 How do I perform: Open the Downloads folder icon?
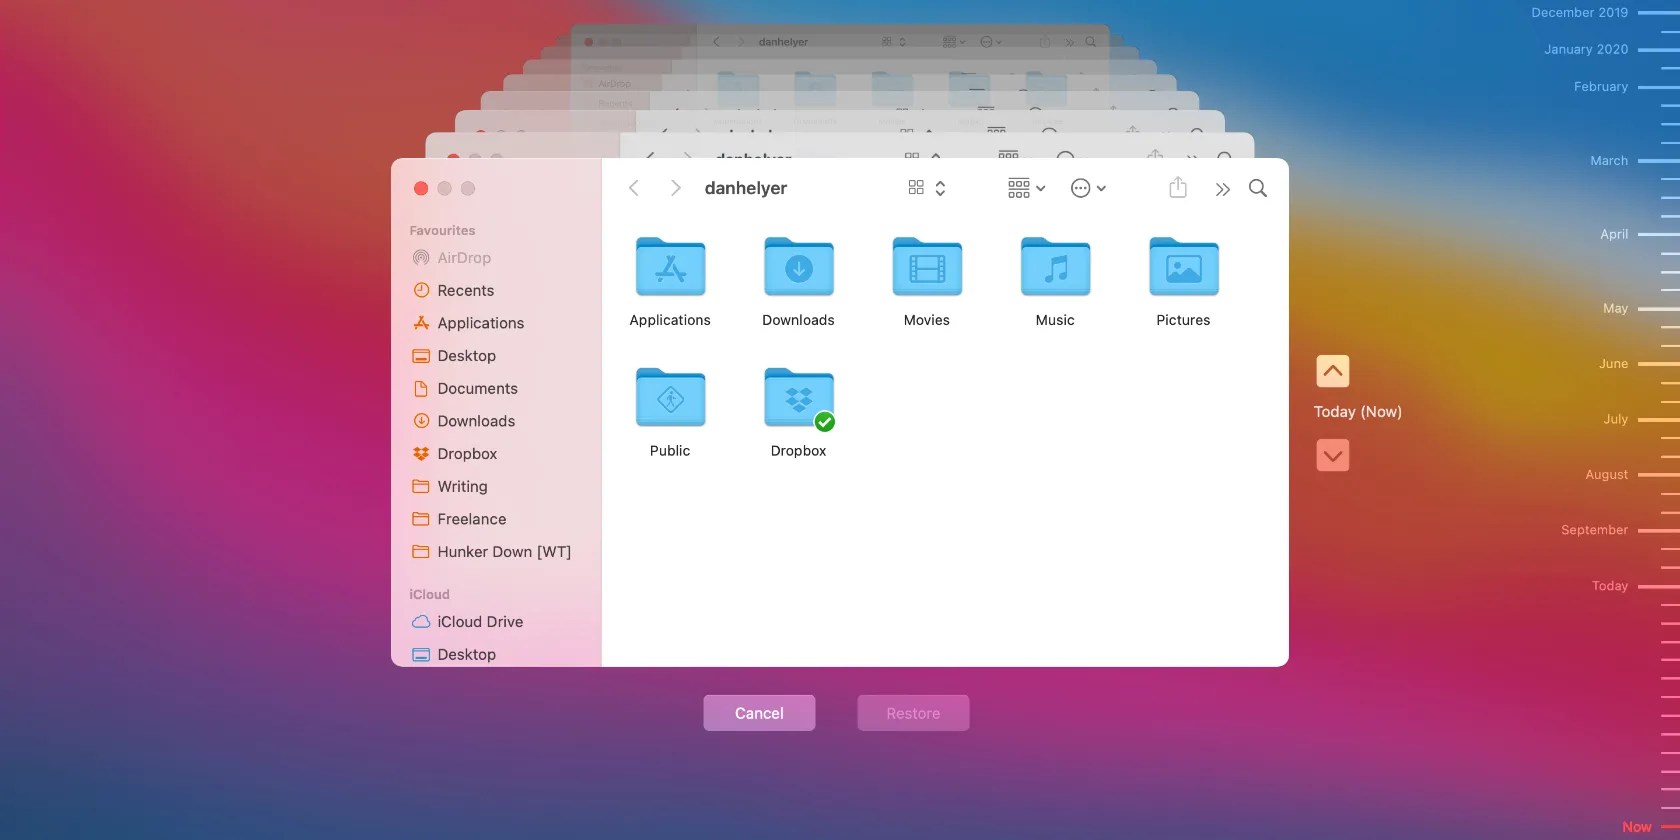pos(798,267)
